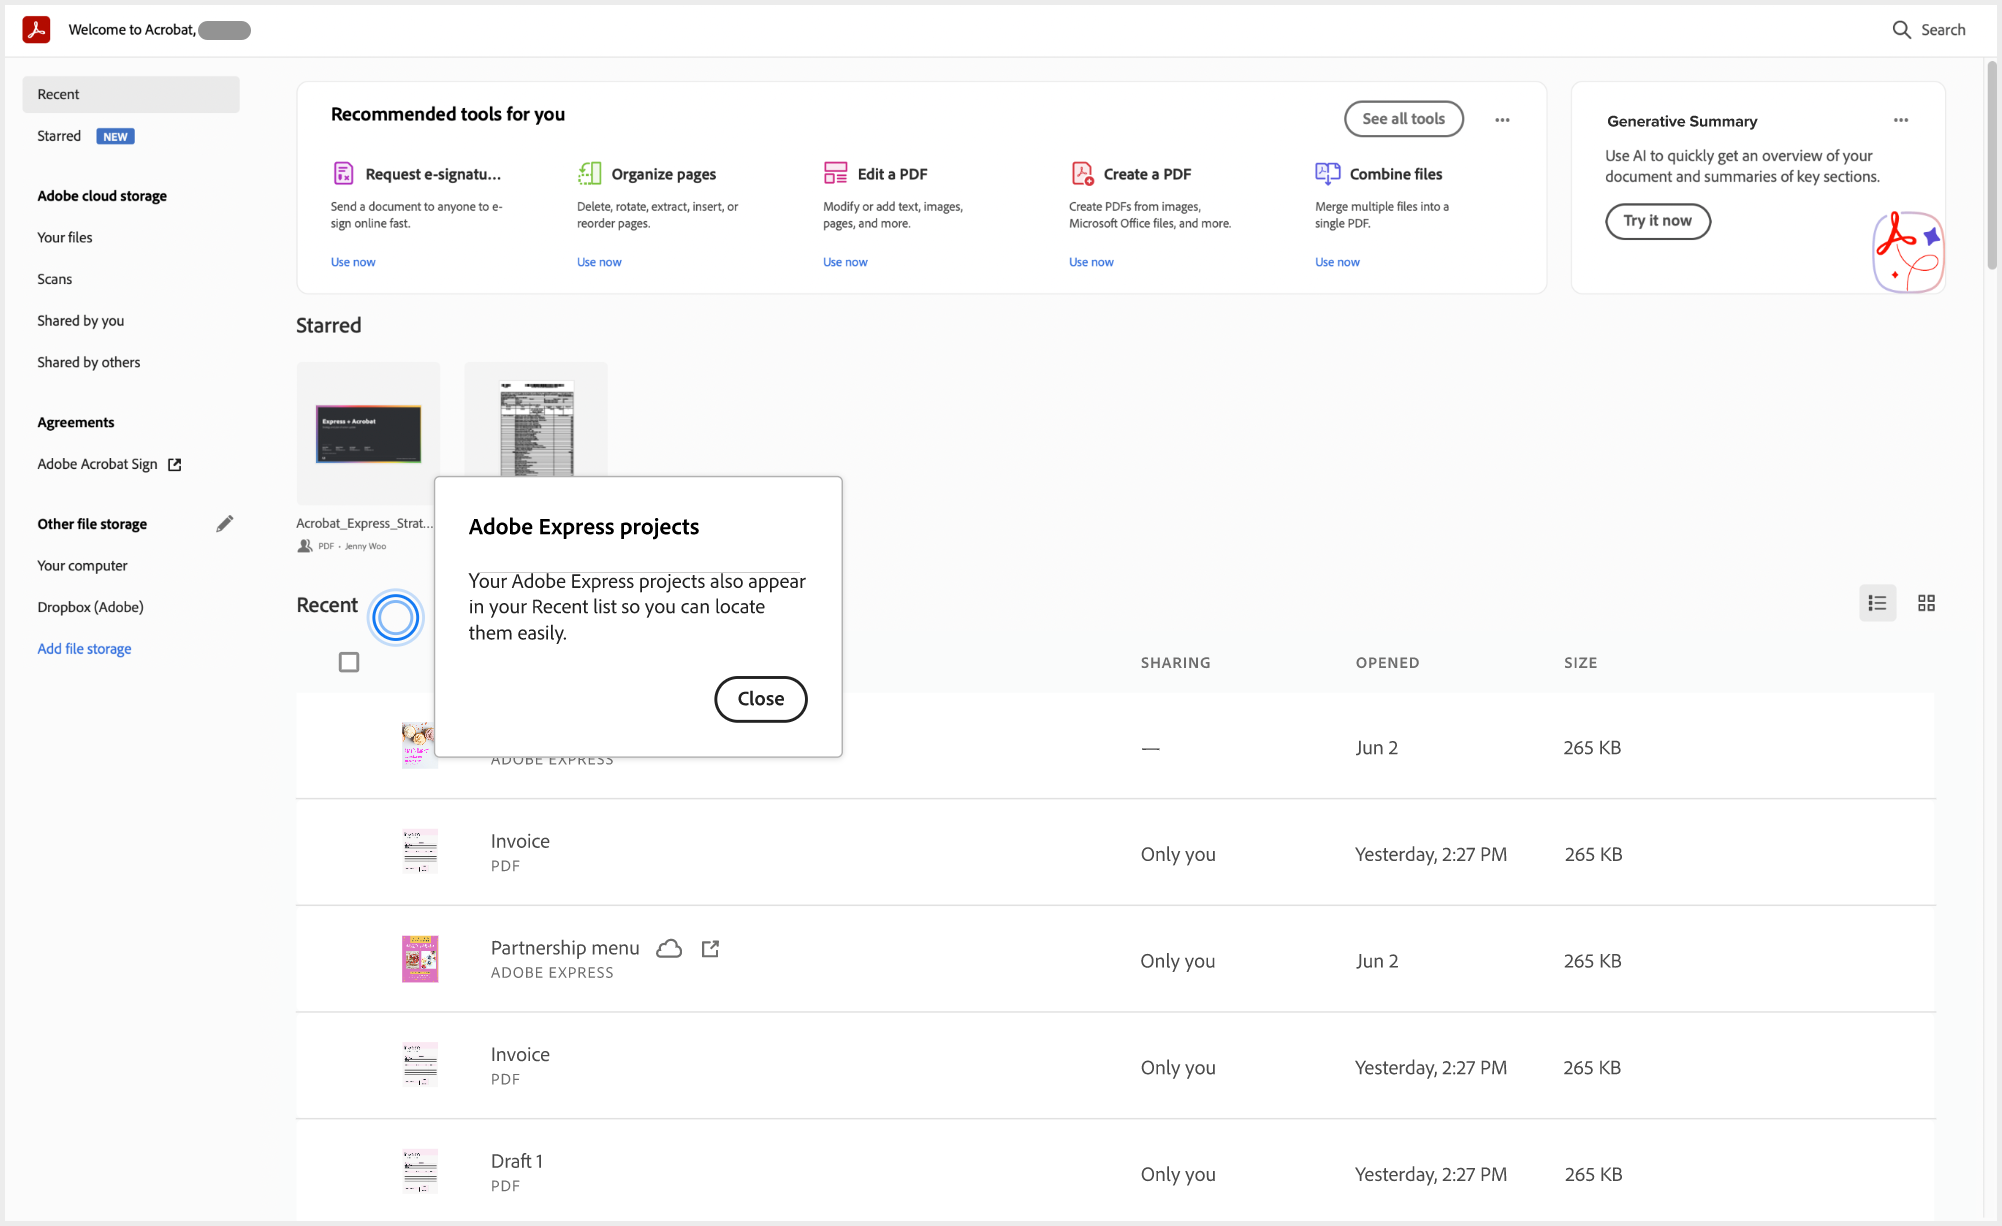Click Try it now for Generative Summary
2002x1226 pixels.
(x=1658, y=221)
